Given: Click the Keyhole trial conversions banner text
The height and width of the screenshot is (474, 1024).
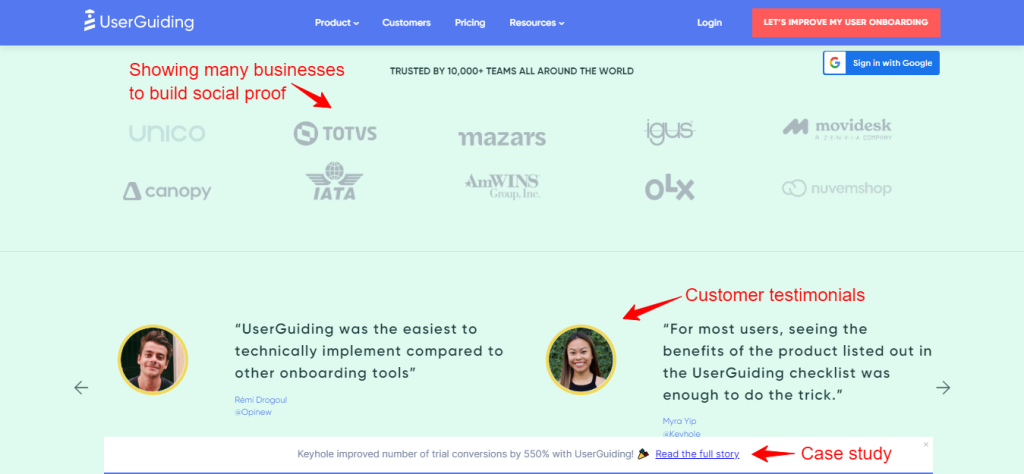Looking at the screenshot, I should 465,454.
